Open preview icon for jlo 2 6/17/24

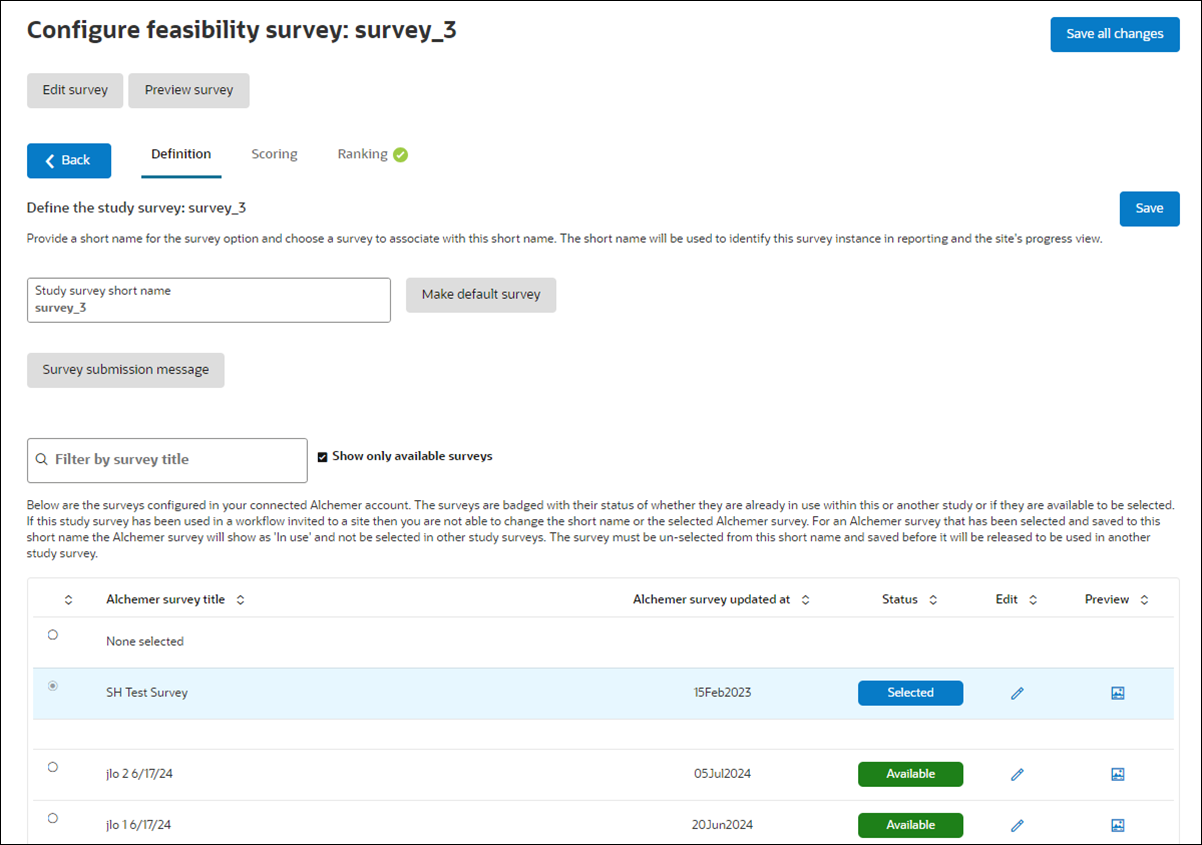click(1118, 774)
